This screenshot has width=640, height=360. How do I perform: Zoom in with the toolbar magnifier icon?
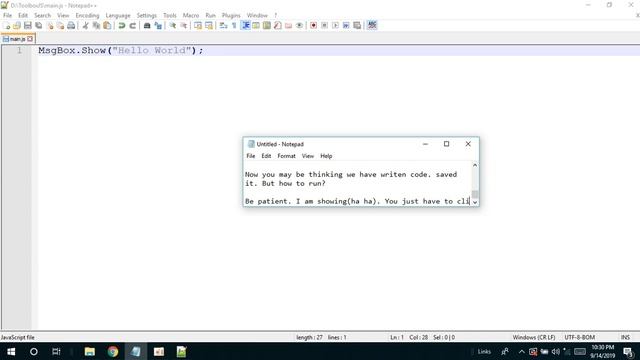click(173, 26)
